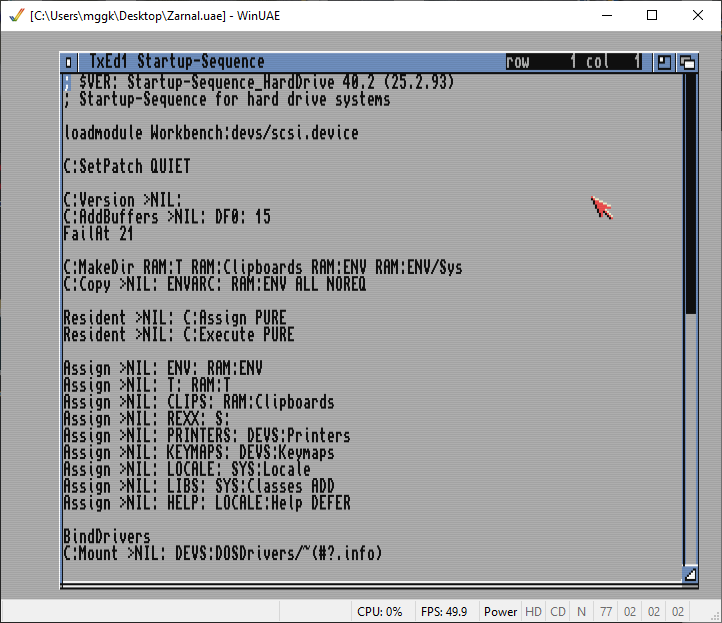Click the FPS: 49.9 status entry
The width and height of the screenshot is (722, 623).
tap(444, 611)
